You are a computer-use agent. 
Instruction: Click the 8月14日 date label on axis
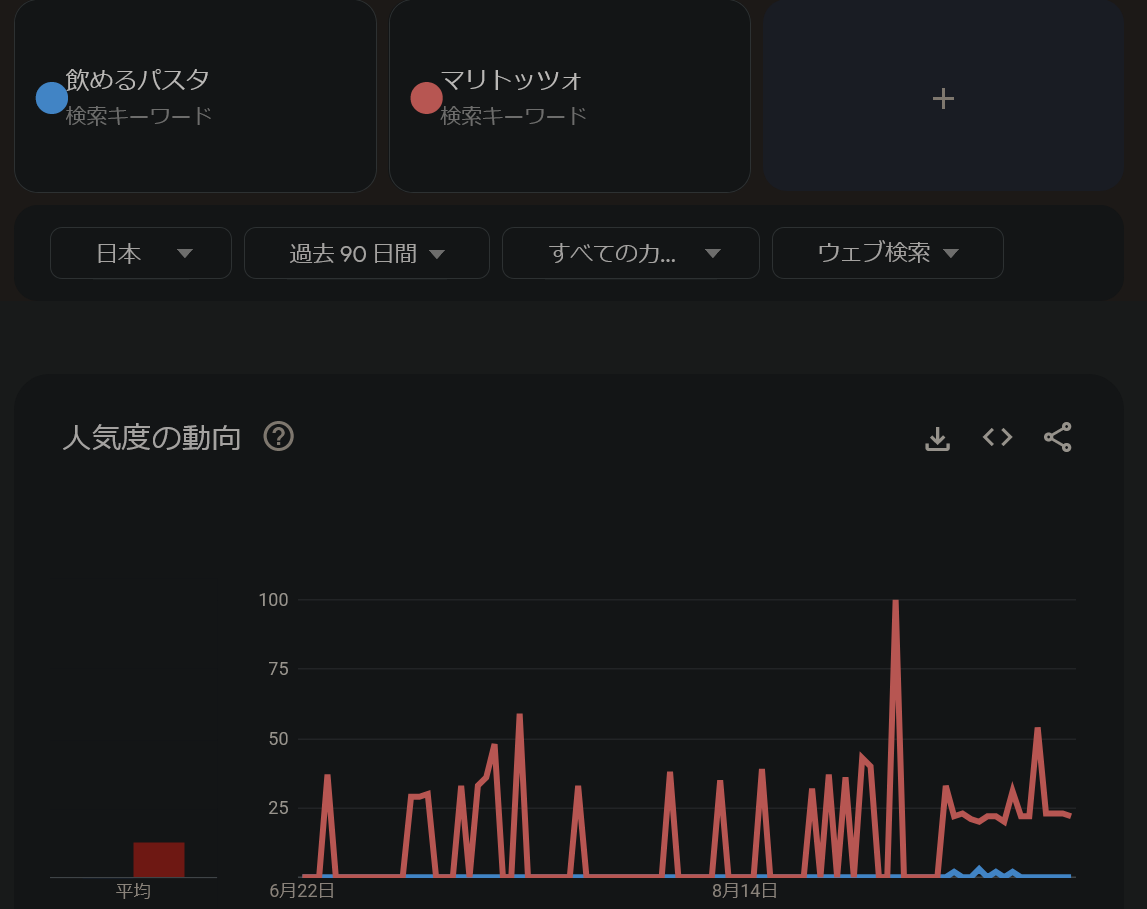[x=745, y=891]
